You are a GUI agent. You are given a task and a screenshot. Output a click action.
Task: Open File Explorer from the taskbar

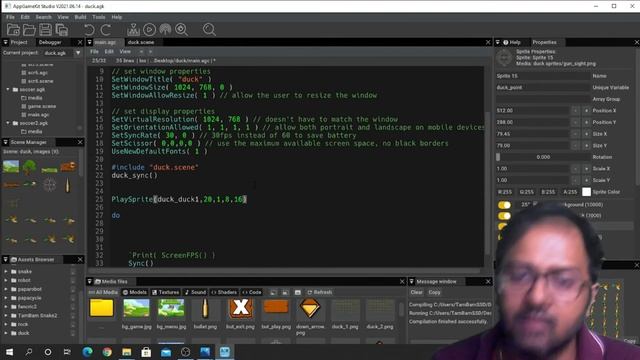(x=127, y=352)
